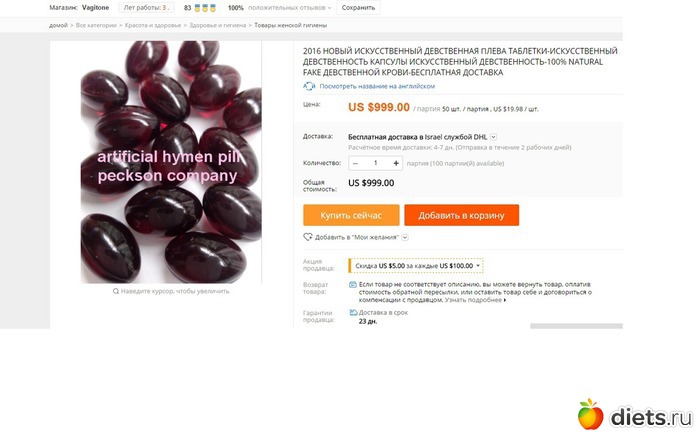Screen dimensions: 700x438
Task: Click the translate icon beside English title link
Action: [309, 86]
